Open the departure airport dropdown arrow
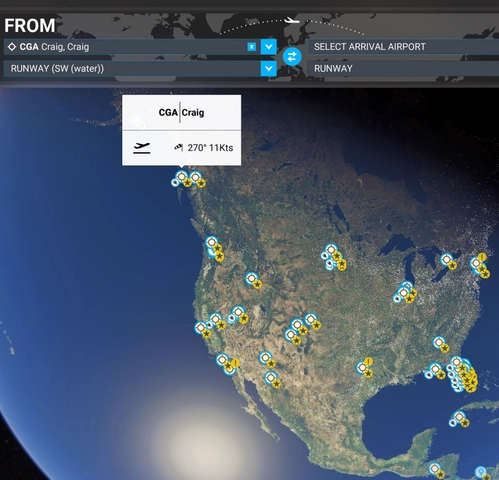Viewport: 499px width, 480px height. click(x=268, y=47)
